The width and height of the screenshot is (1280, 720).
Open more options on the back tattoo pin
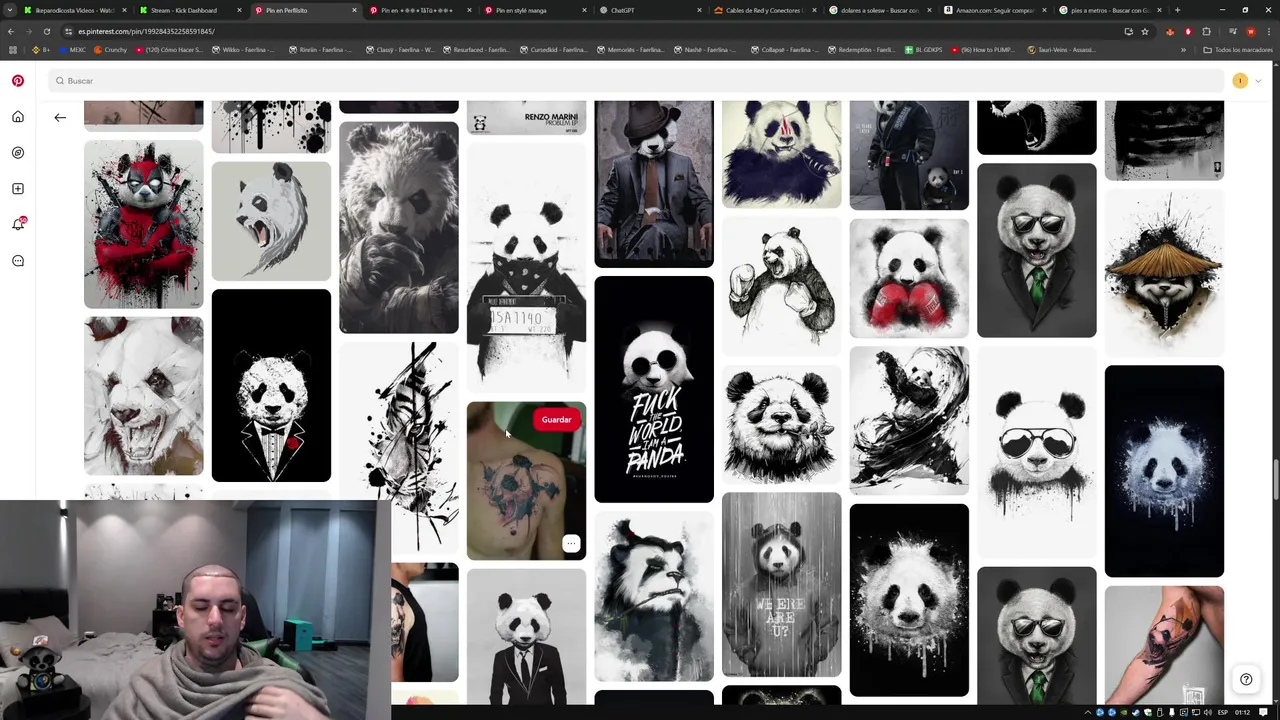pyautogui.click(x=571, y=543)
